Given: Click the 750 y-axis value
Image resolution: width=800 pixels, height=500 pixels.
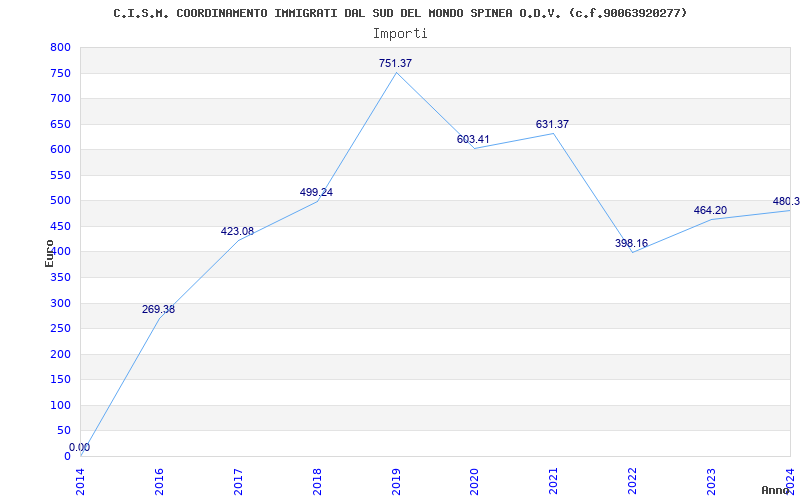Looking at the screenshot, I should pos(60,73).
